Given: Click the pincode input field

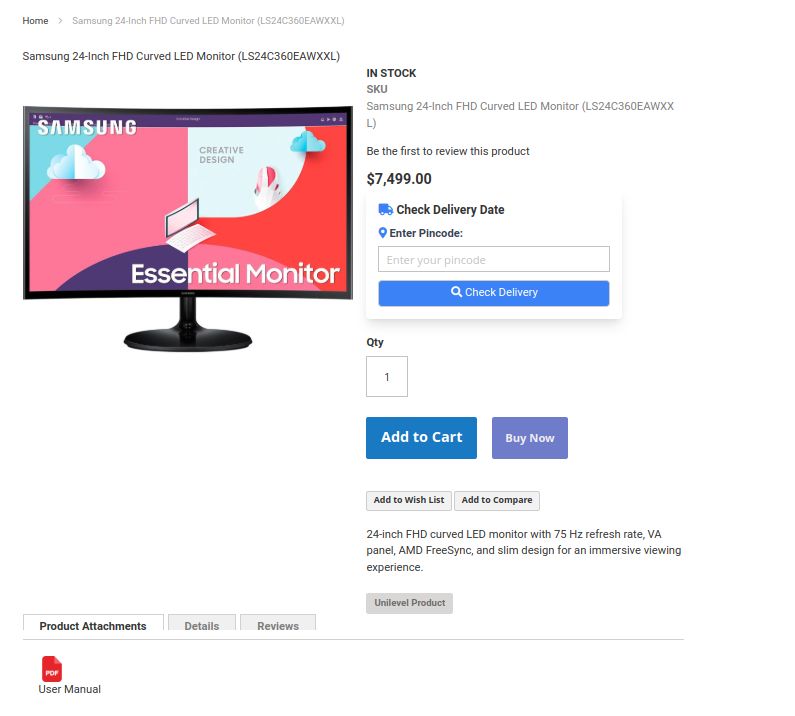Looking at the screenshot, I should click(493, 259).
